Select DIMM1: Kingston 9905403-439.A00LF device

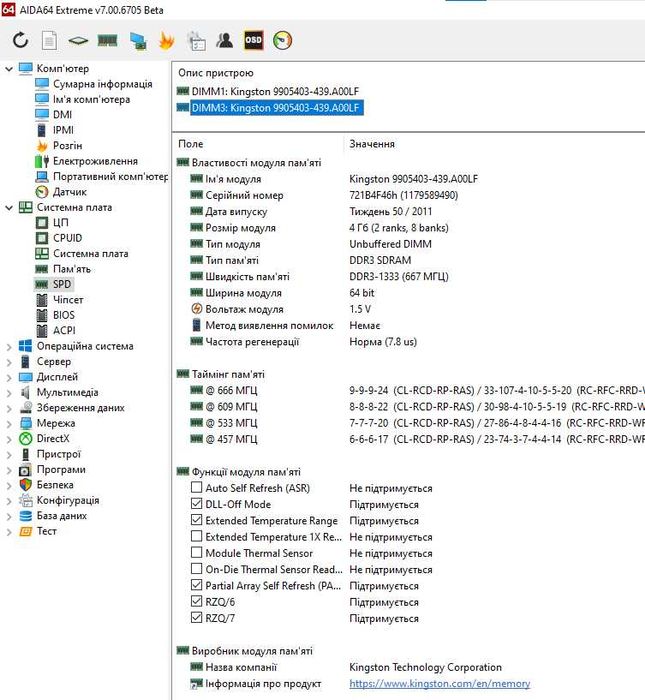click(x=275, y=92)
